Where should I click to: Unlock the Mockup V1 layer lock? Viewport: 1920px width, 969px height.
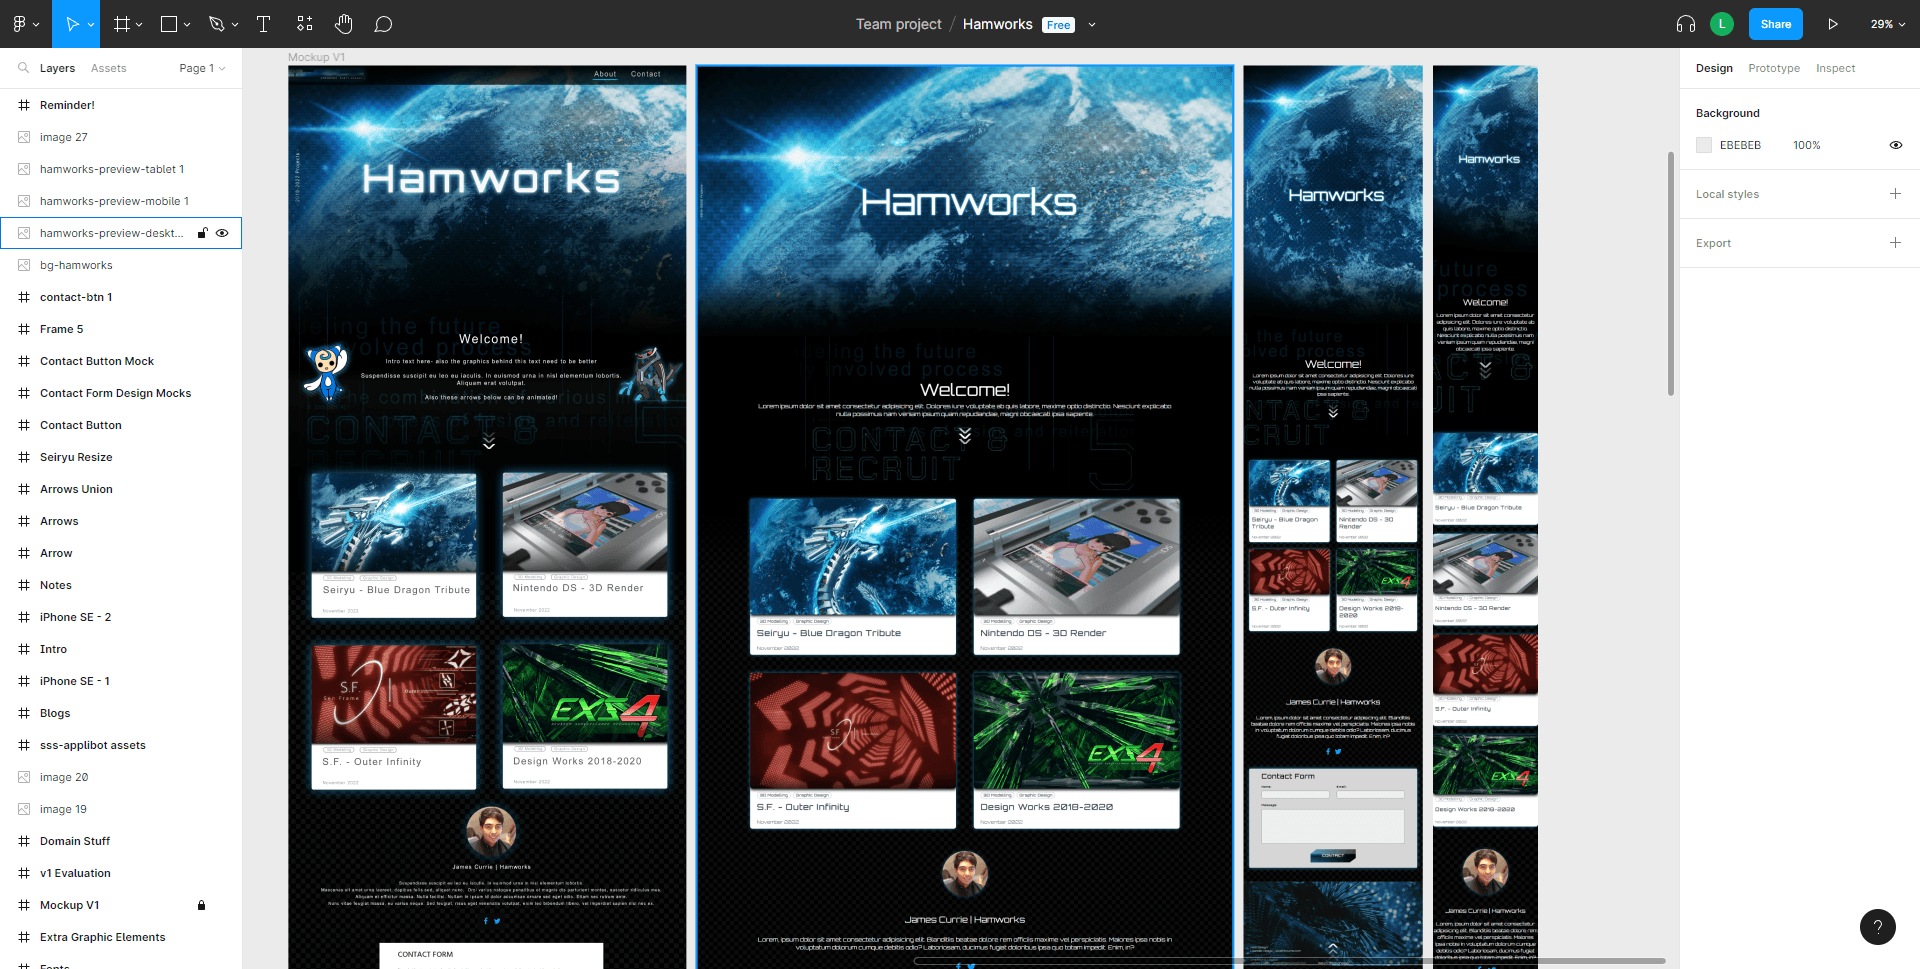(201, 905)
